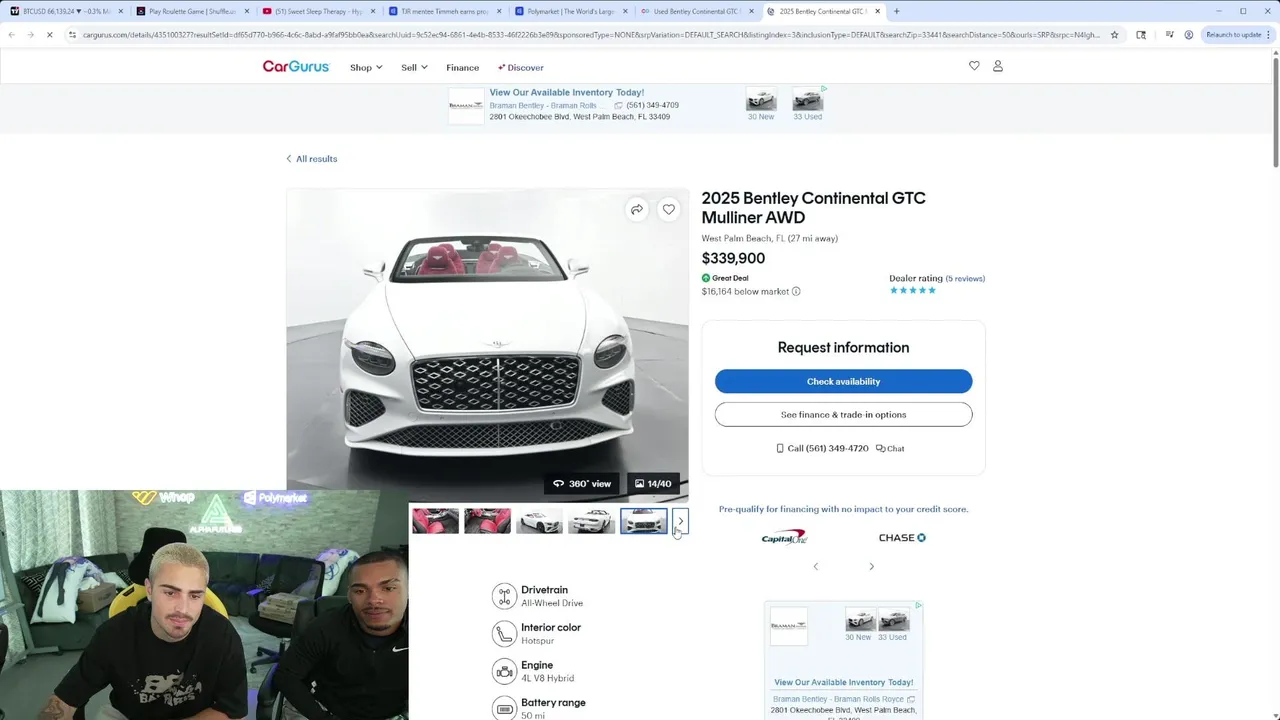Close the Polymarket tab
Viewport: 1280px width, 720px height.
point(625,11)
